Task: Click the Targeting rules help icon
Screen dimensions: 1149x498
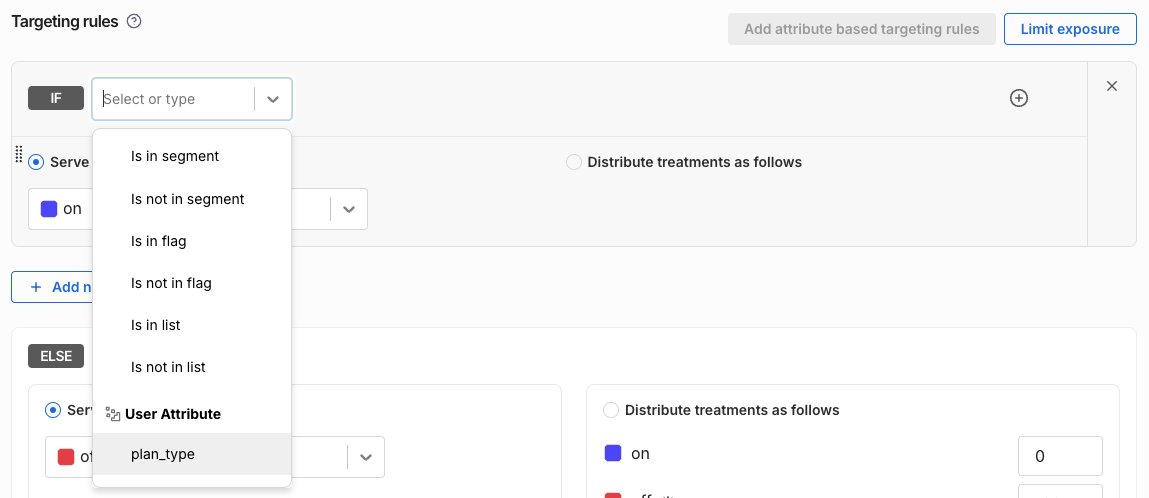Action: (134, 22)
